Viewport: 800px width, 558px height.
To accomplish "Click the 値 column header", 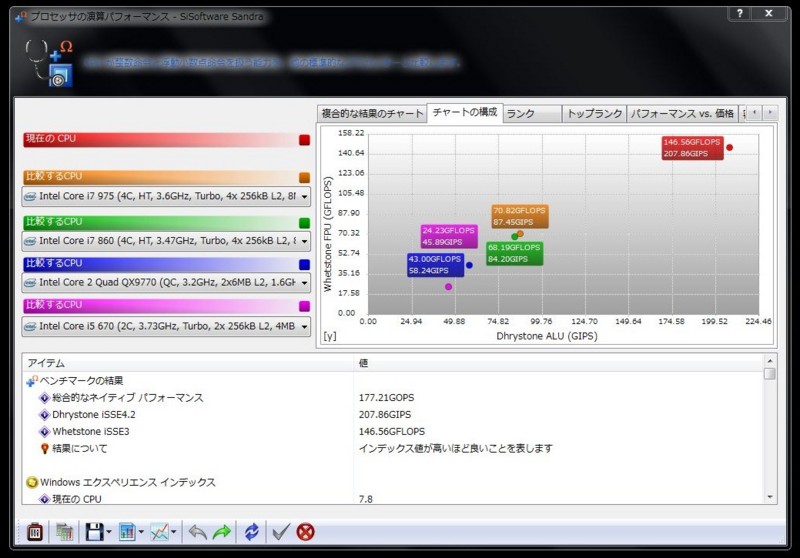I will (x=558, y=363).
